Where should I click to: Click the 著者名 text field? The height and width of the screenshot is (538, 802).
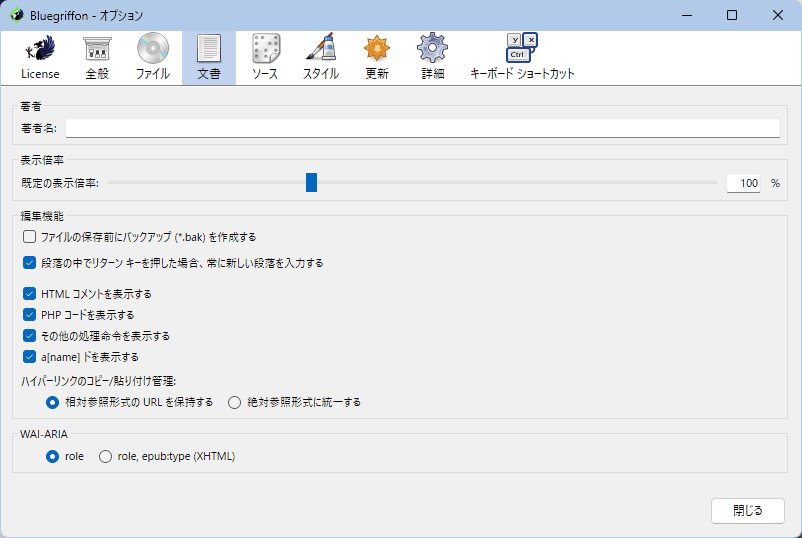[422, 128]
